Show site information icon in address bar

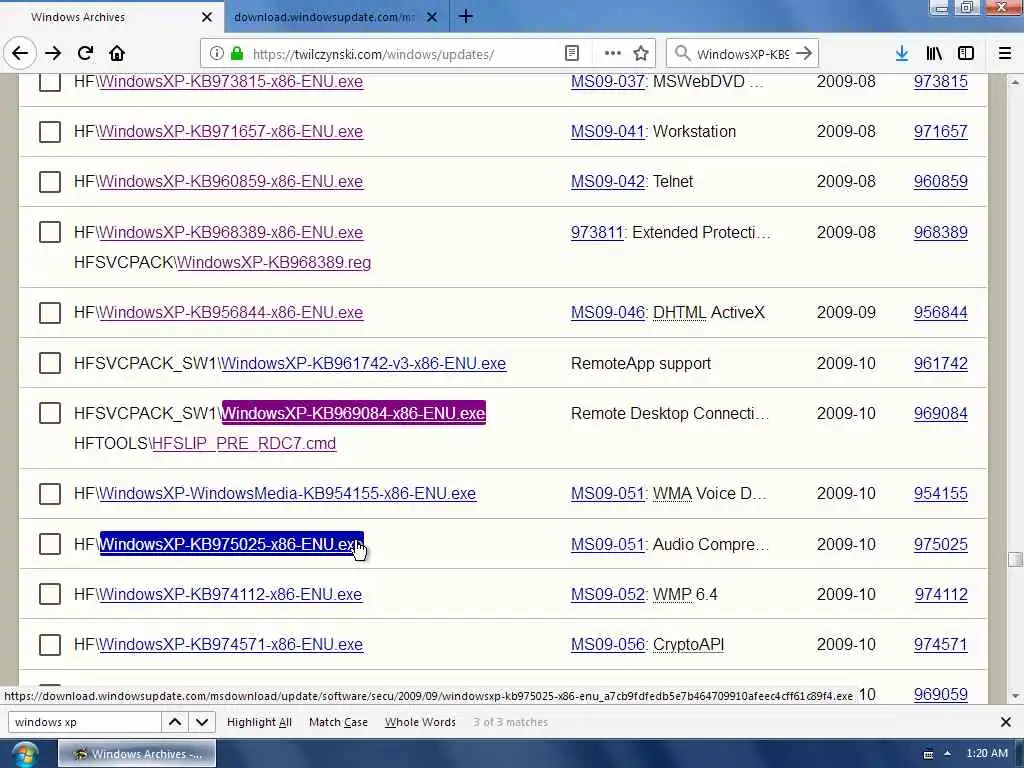pyautogui.click(x=216, y=54)
